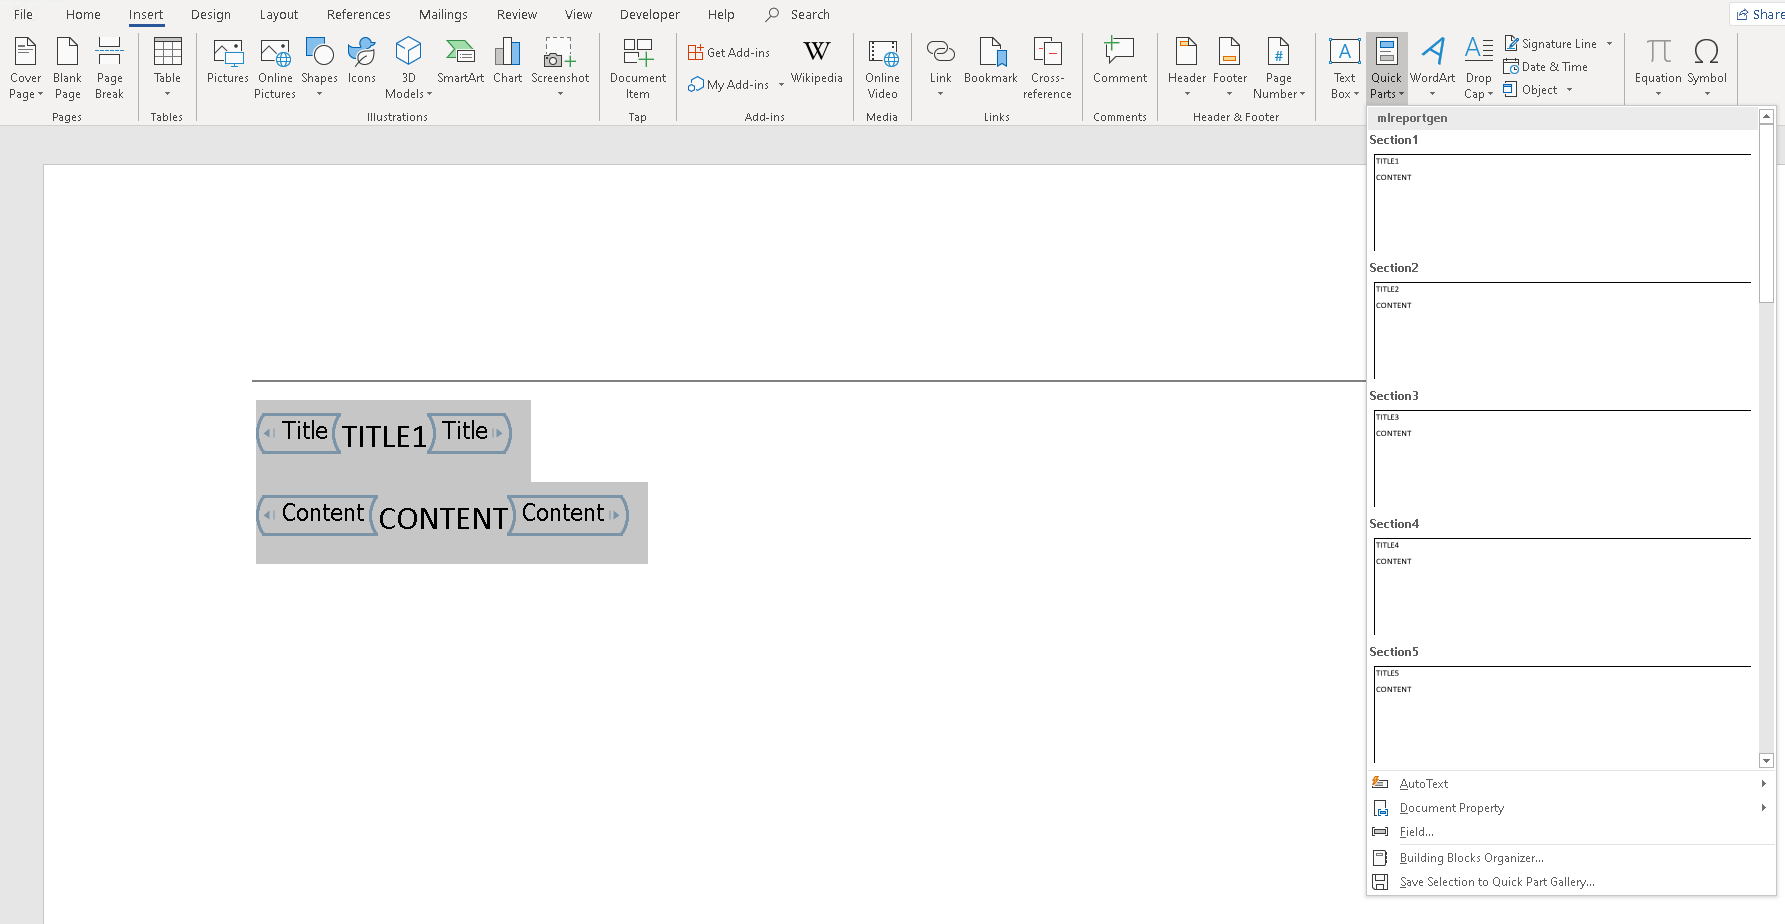Open the Developer tab
The height and width of the screenshot is (924, 1785).
pyautogui.click(x=649, y=14)
